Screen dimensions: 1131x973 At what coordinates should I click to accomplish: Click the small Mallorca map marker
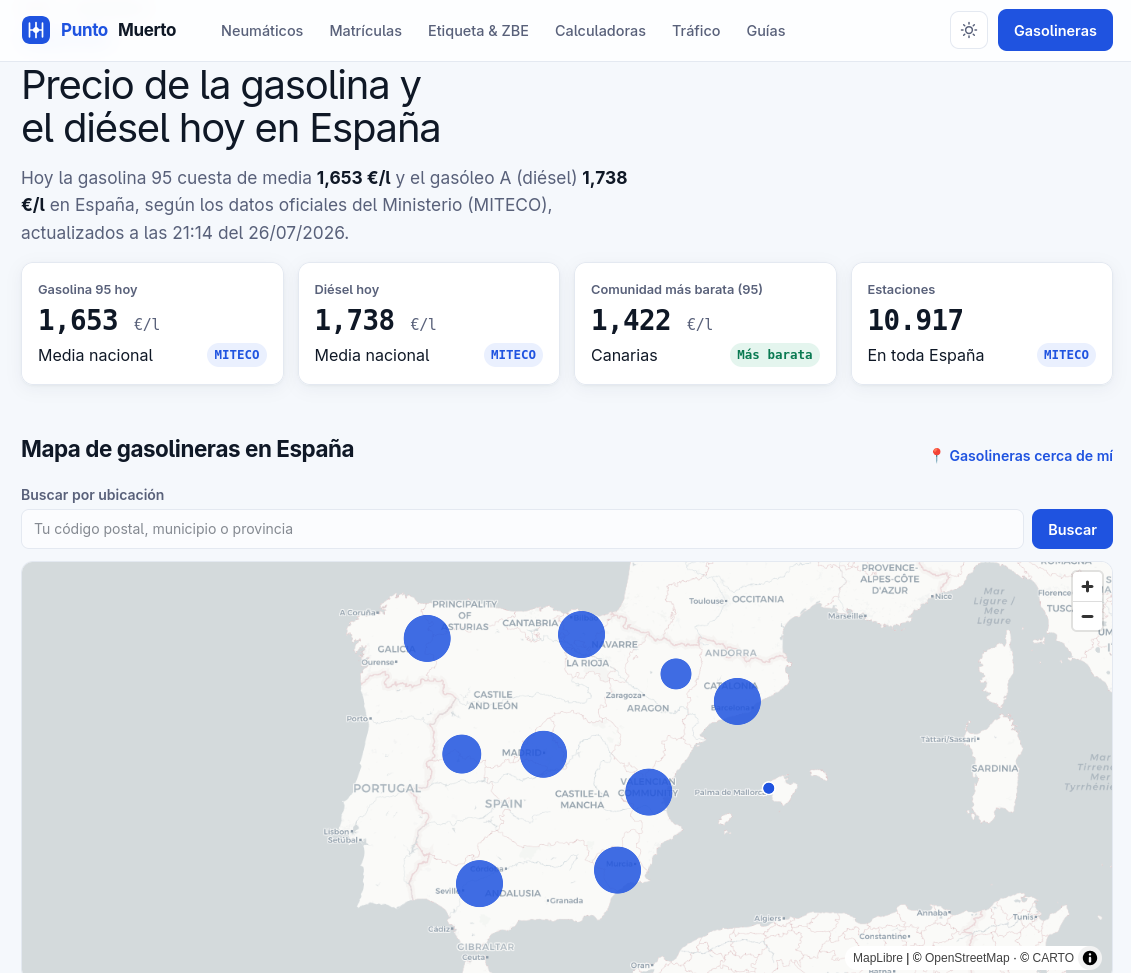[x=769, y=788]
